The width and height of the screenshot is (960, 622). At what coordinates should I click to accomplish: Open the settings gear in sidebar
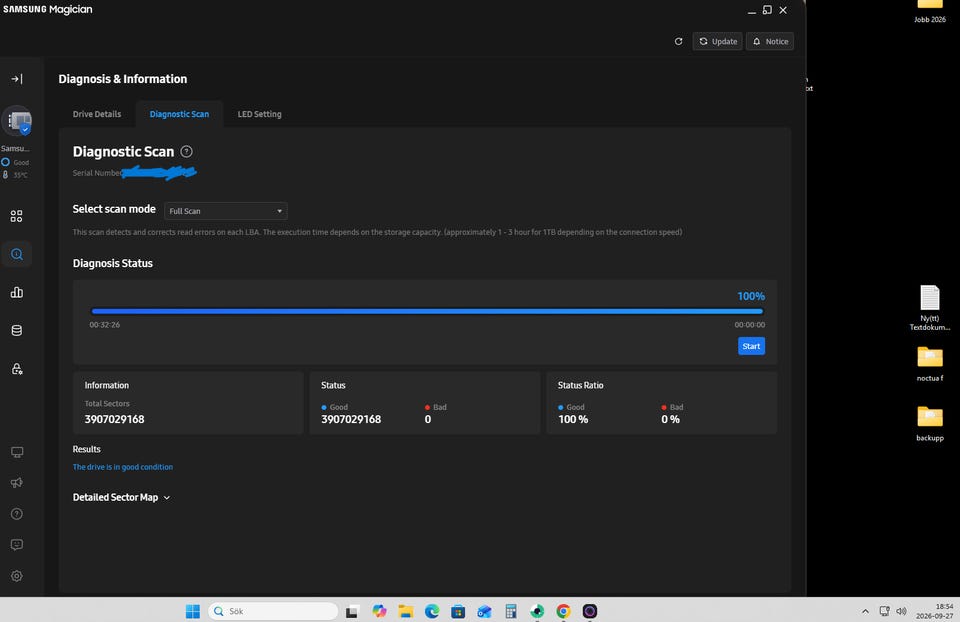pos(17,576)
